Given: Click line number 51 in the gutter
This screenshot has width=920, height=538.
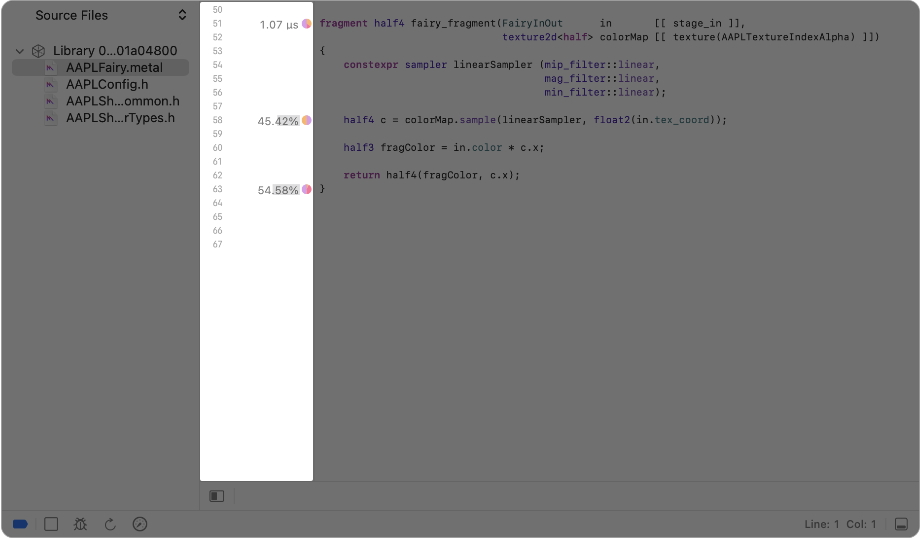Looking at the screenshot, I should tap(218, 23).
